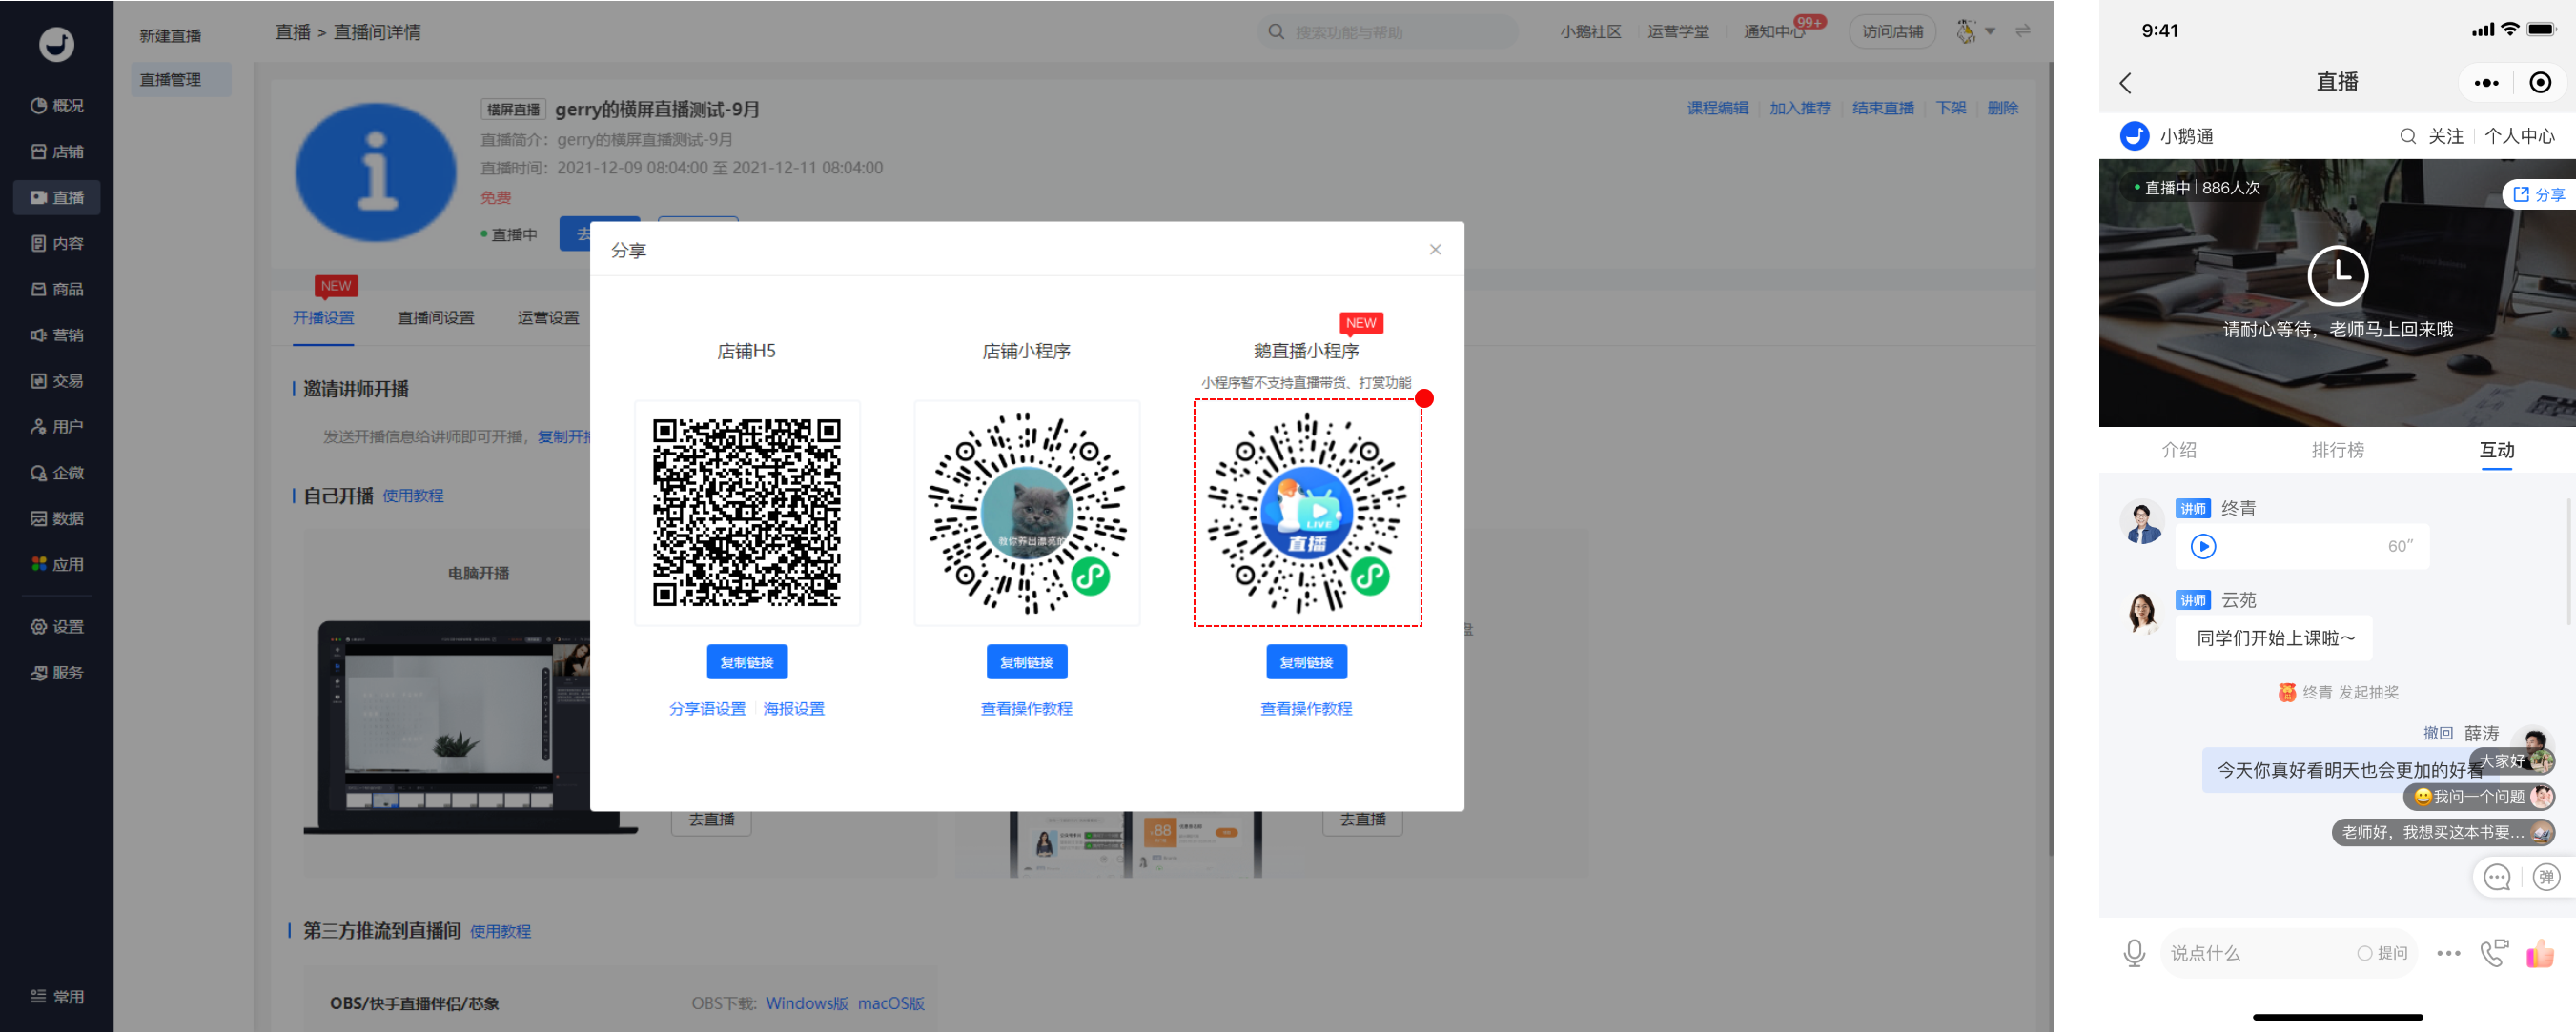This screenshot has height=1032, width=2576.
Task: Open the 海报设置 link
Action: point(793,708)
